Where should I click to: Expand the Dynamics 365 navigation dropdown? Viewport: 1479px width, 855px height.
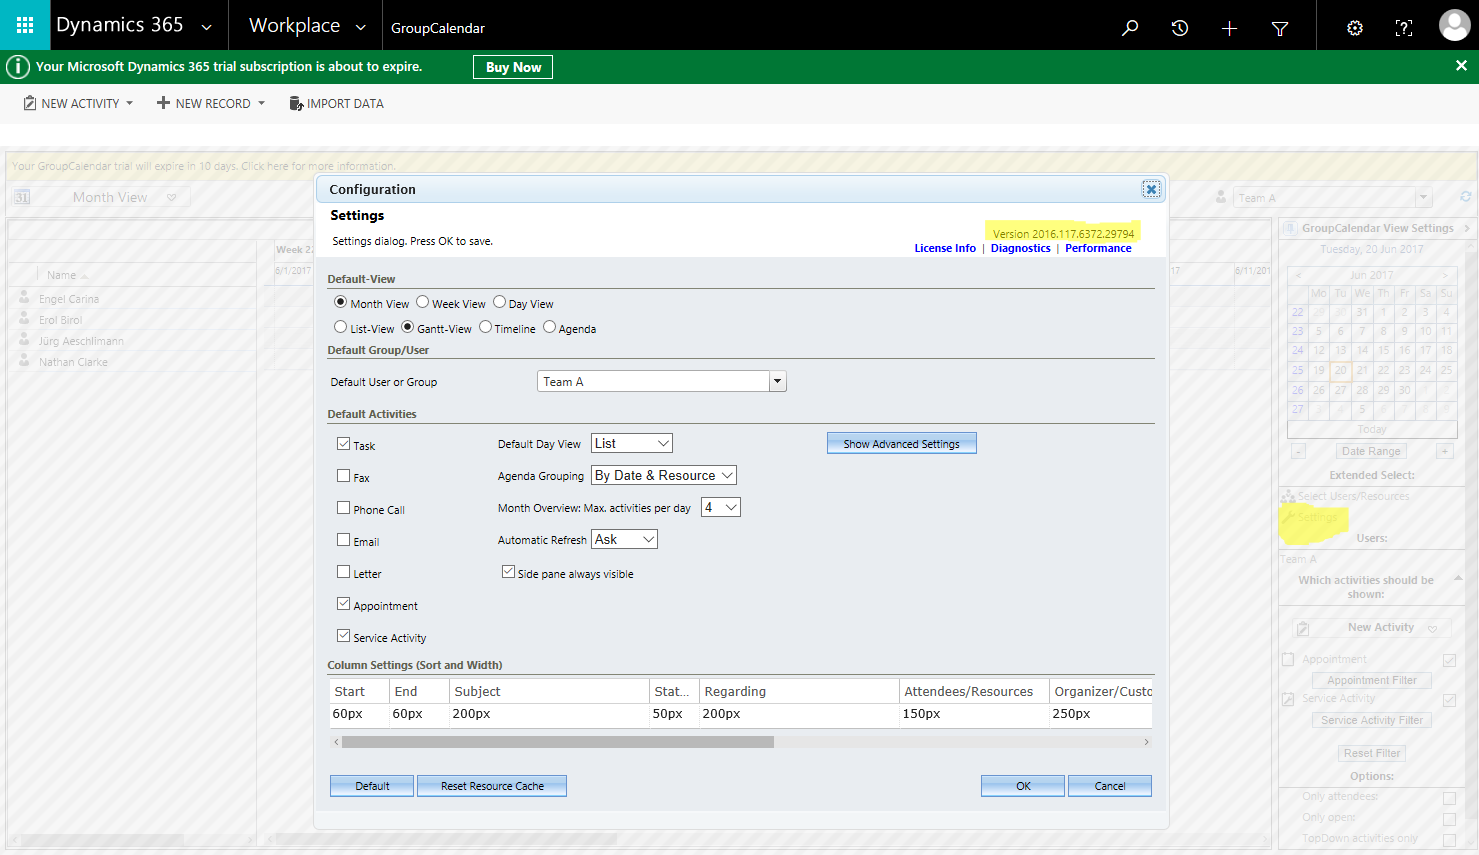pos(207,28)
